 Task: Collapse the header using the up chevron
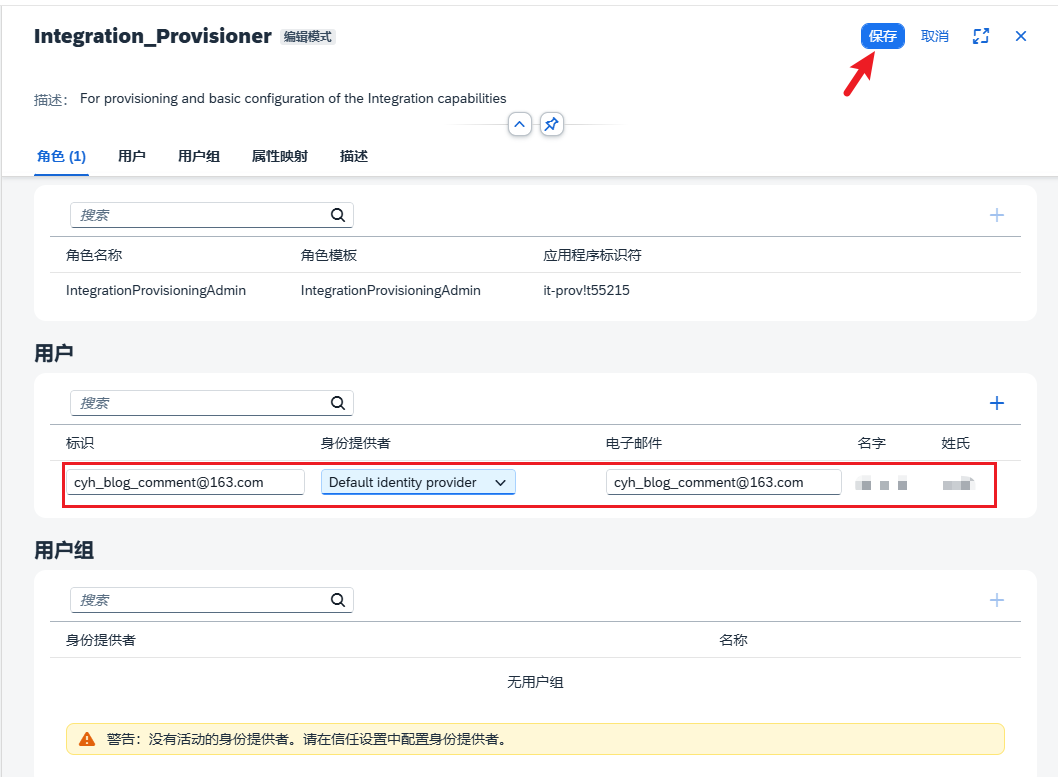click(x=519, y=124)
